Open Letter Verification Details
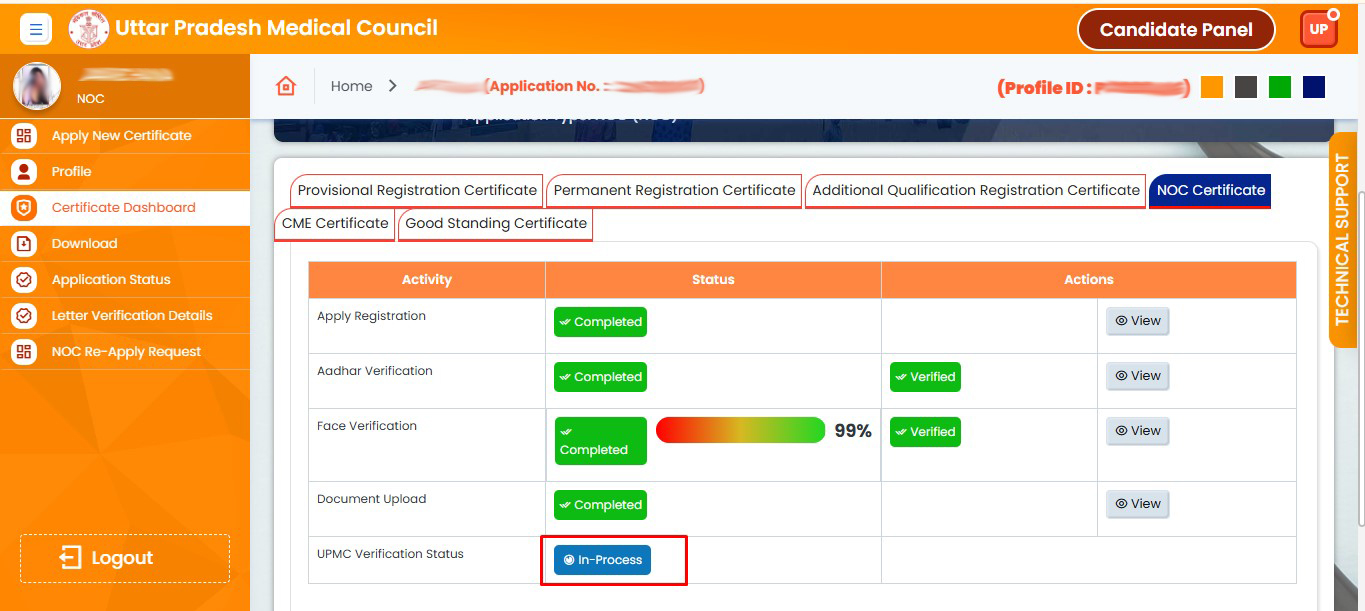The image size is (1365, 611). 131,316
